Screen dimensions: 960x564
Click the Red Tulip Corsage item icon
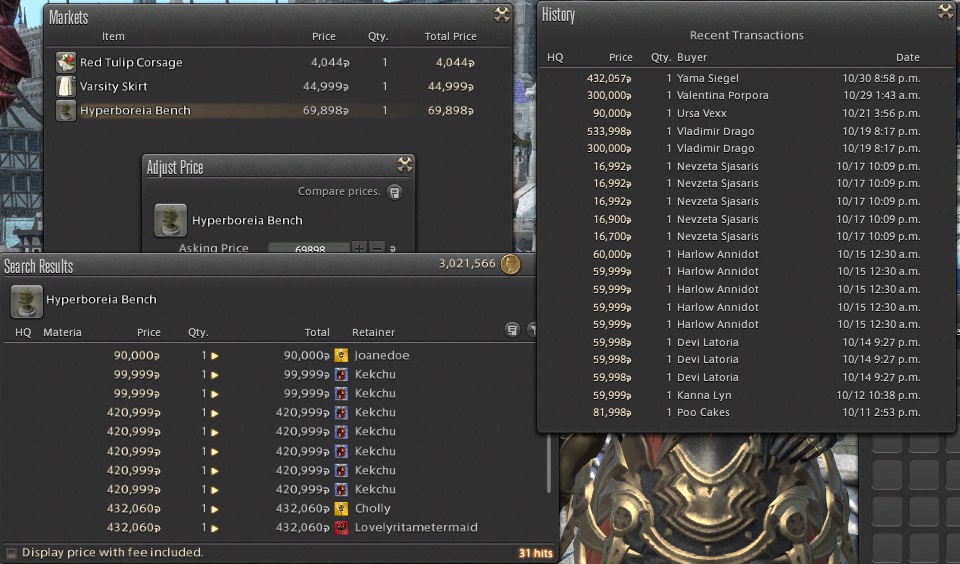pyautogui.click(x=66, y=62)
